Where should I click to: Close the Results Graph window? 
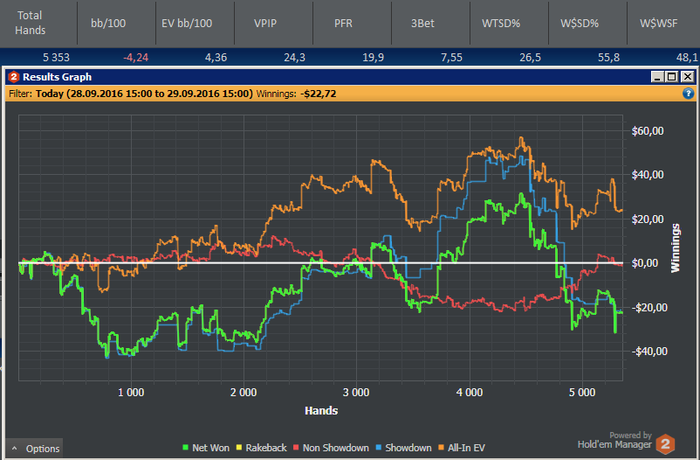coord(688,77)
